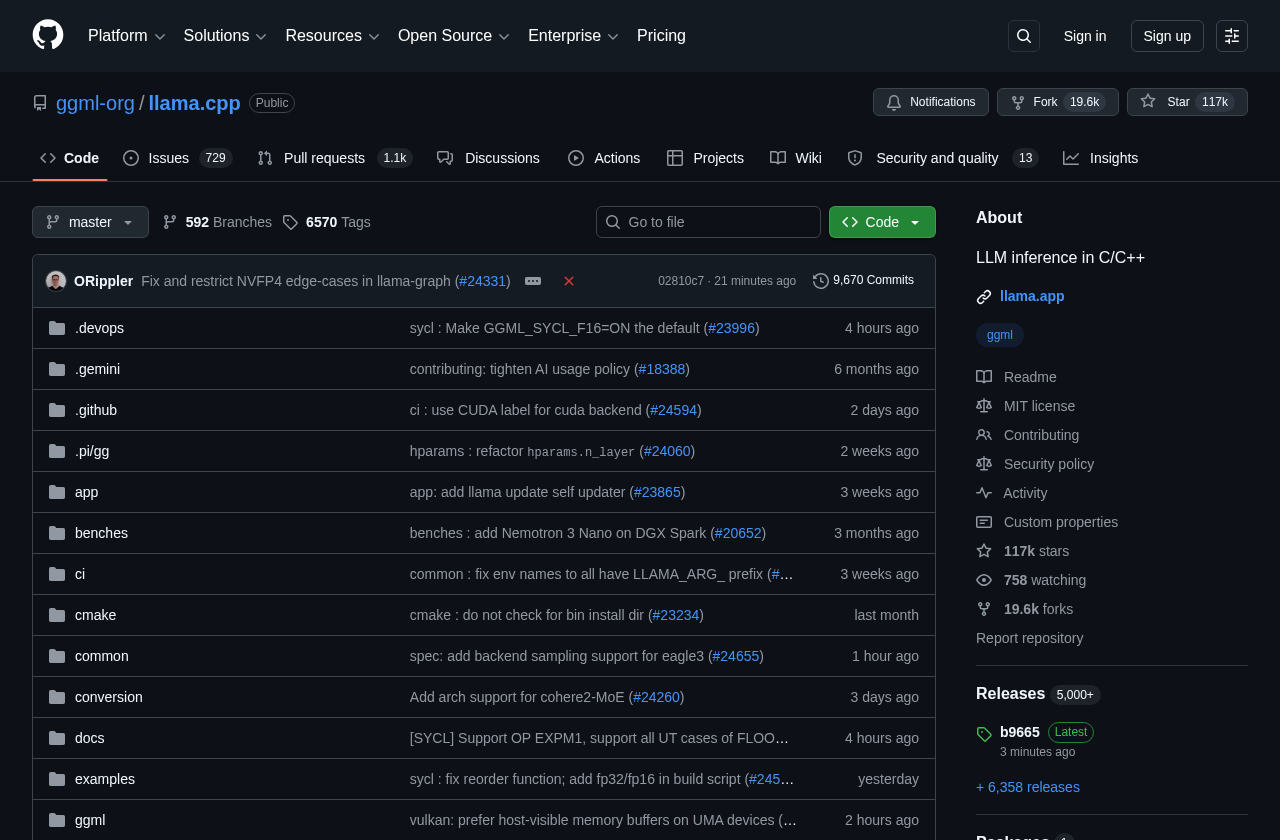Click the Fork 19.6k button
The height and width of the screenshot is (840, 1280).
[x=1058, y=102]
